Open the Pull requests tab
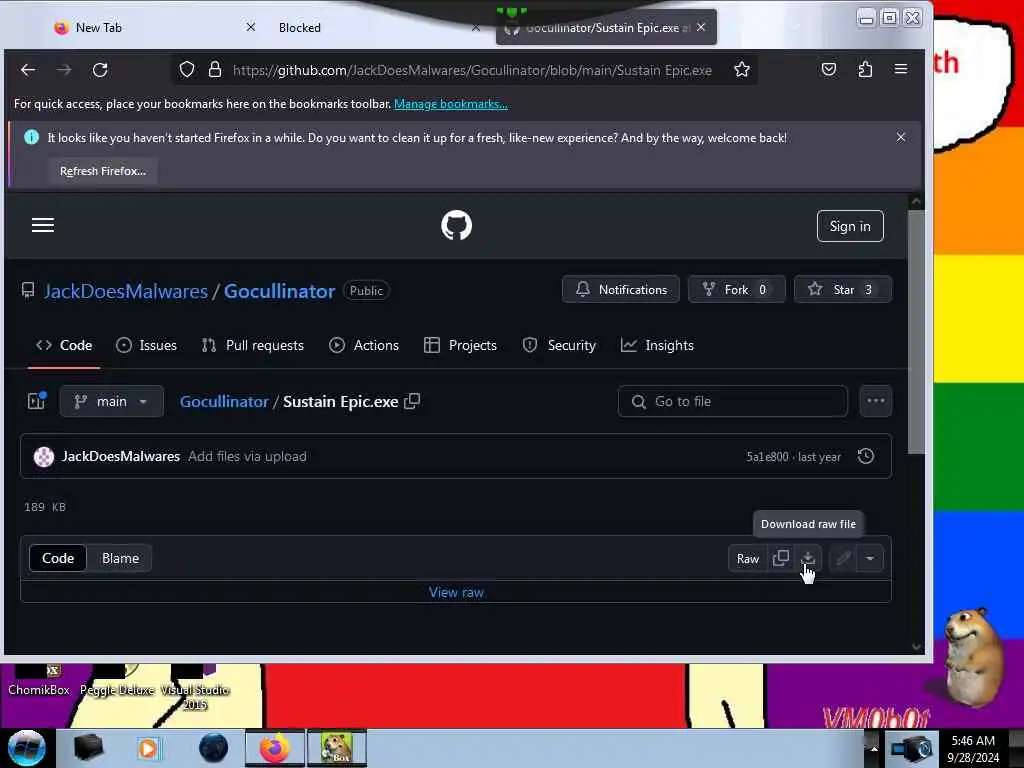 tap(253, 345)
